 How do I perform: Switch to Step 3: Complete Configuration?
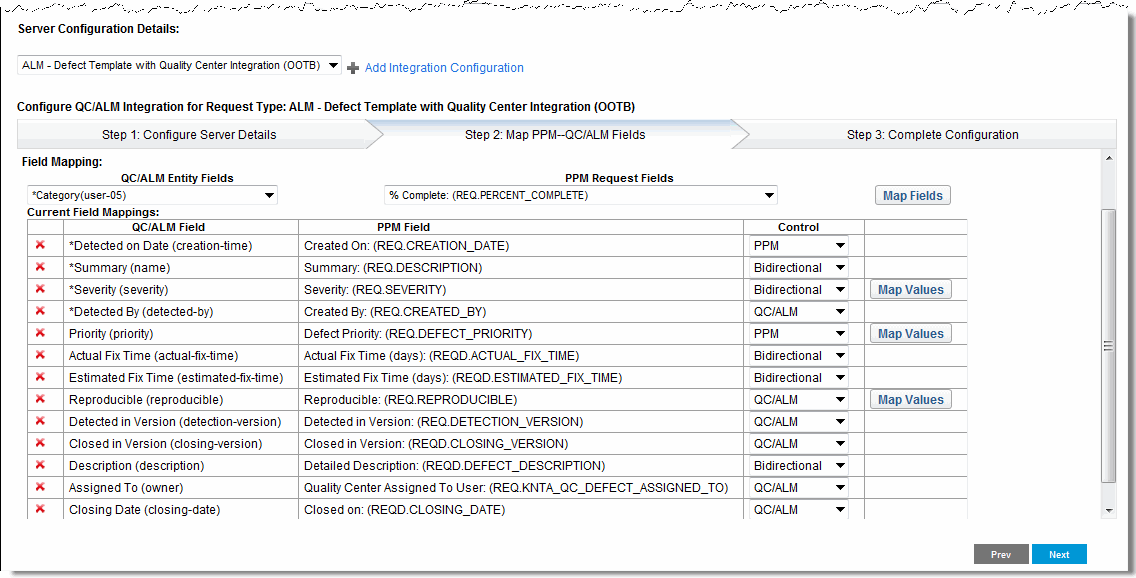click(932, 135)
